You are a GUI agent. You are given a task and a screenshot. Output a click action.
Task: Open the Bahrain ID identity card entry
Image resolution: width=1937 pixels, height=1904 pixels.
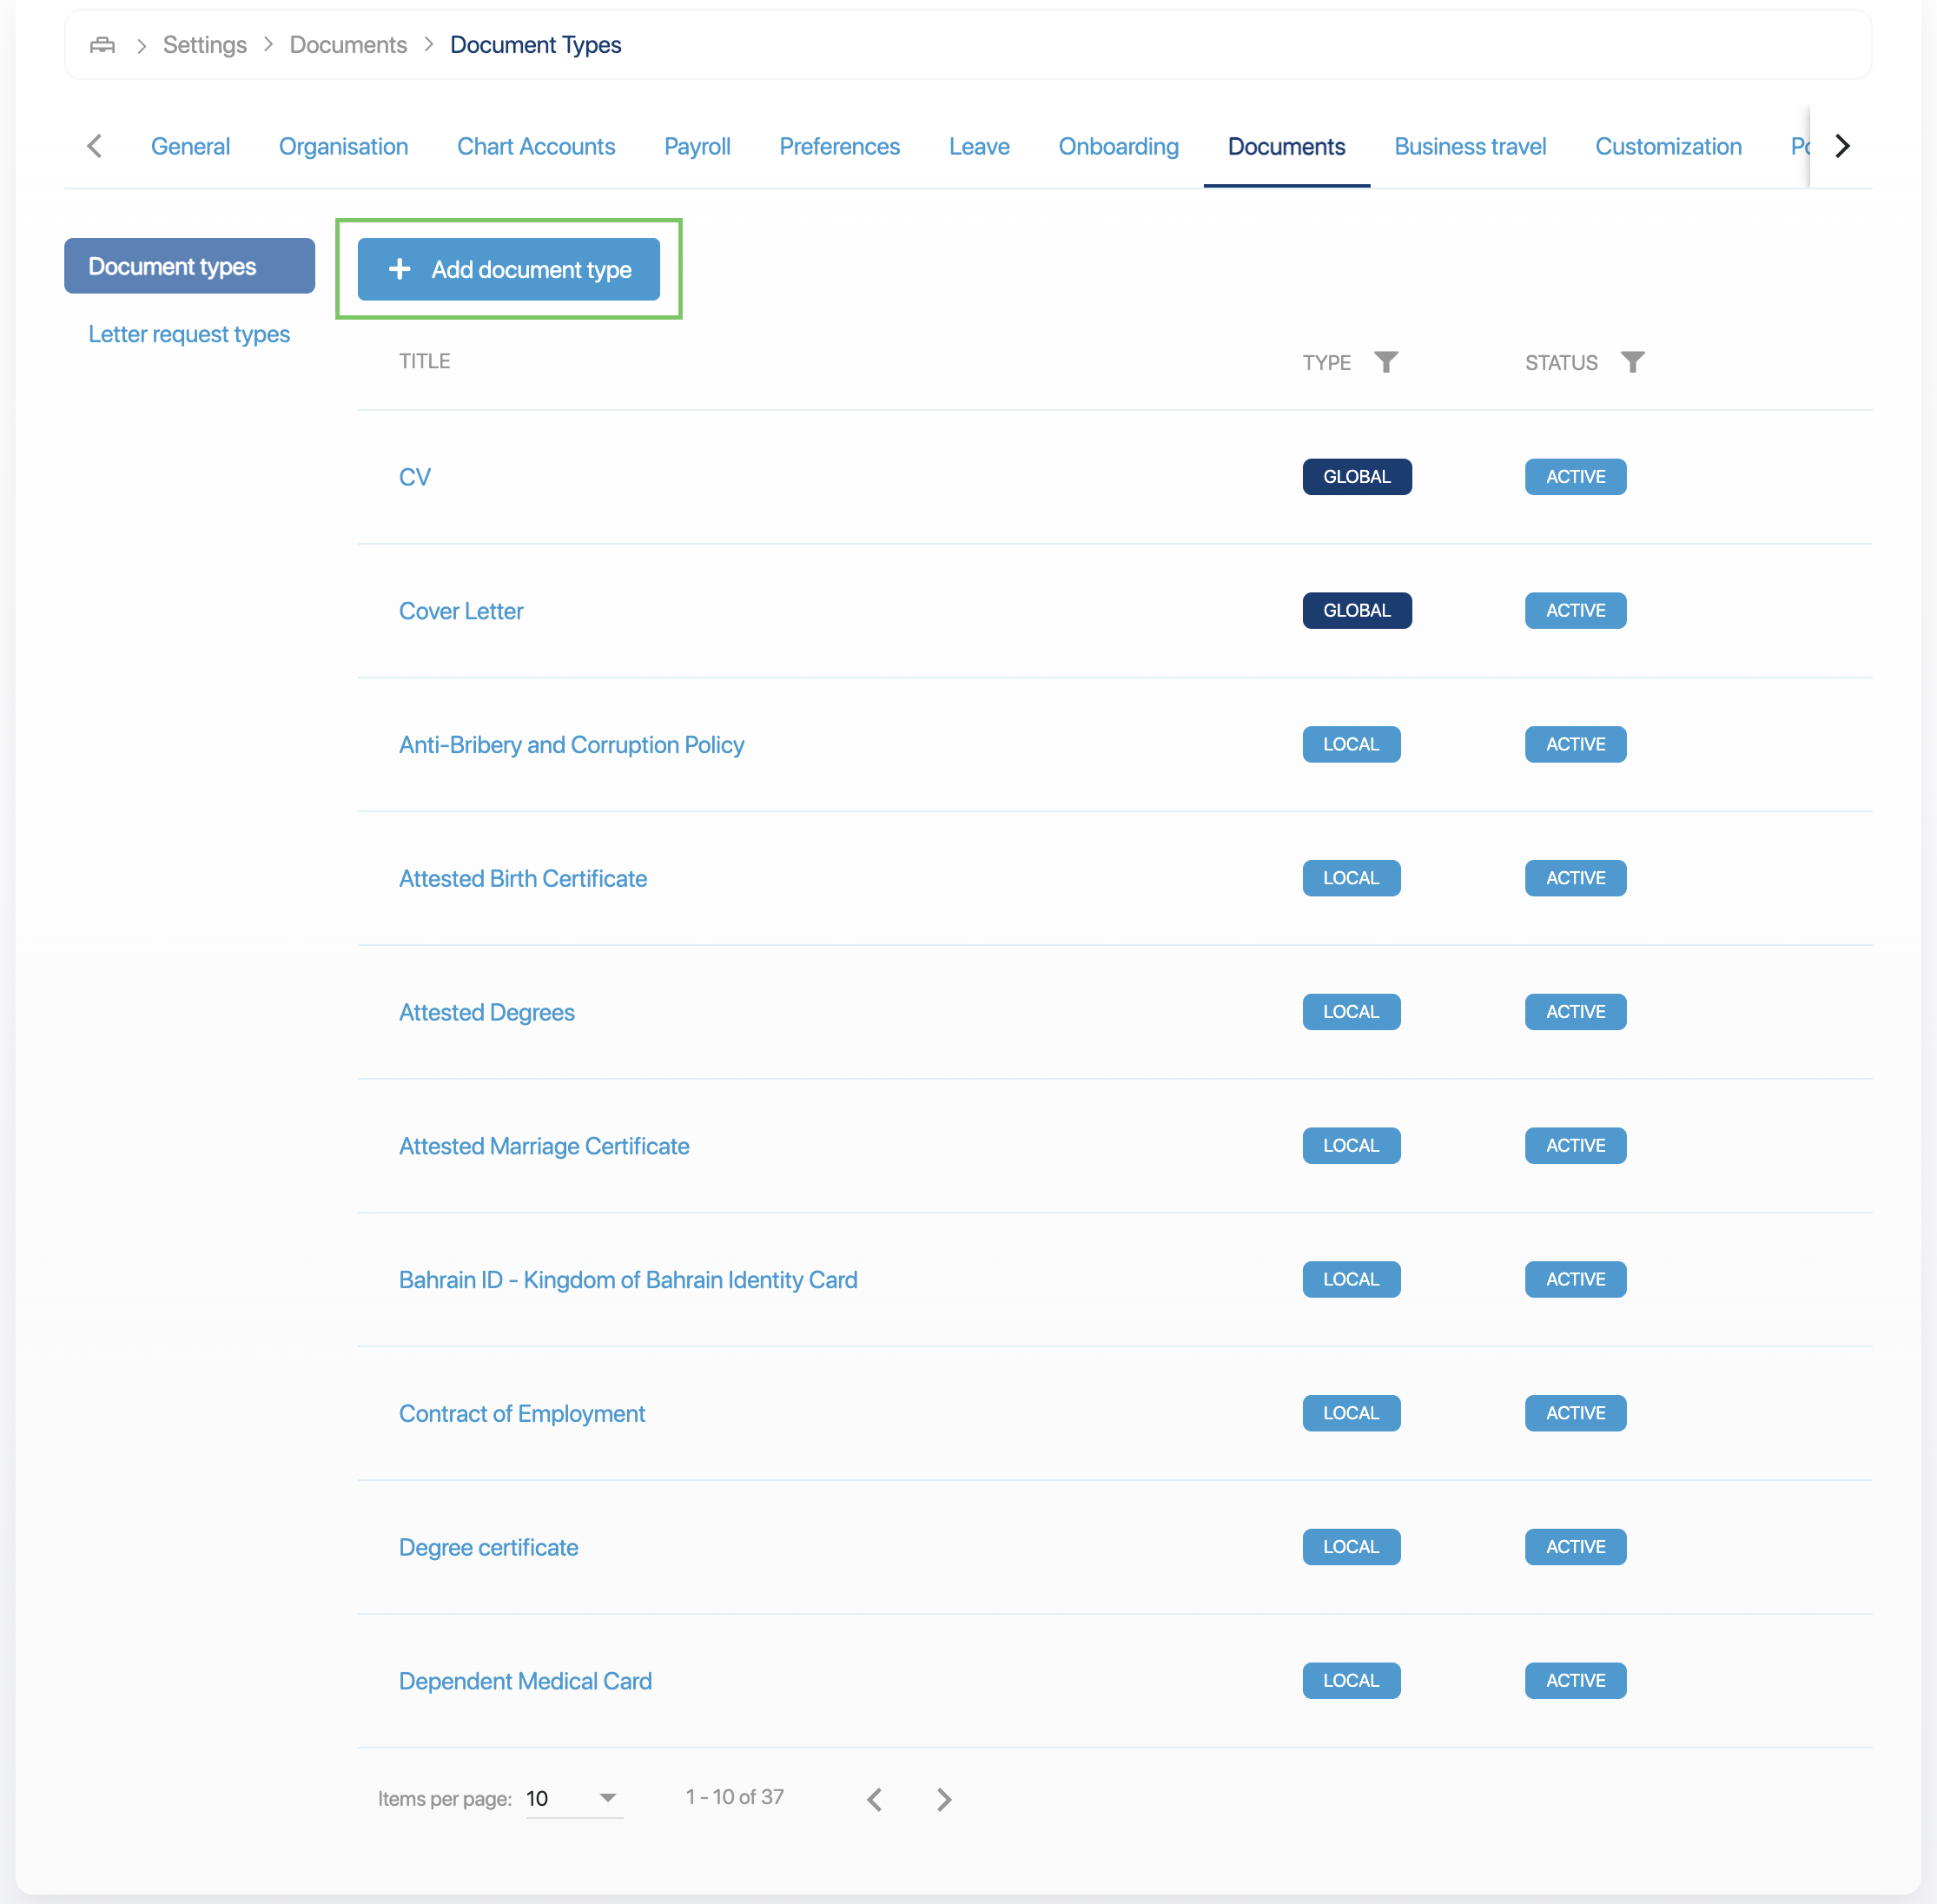coord(628,1279)
